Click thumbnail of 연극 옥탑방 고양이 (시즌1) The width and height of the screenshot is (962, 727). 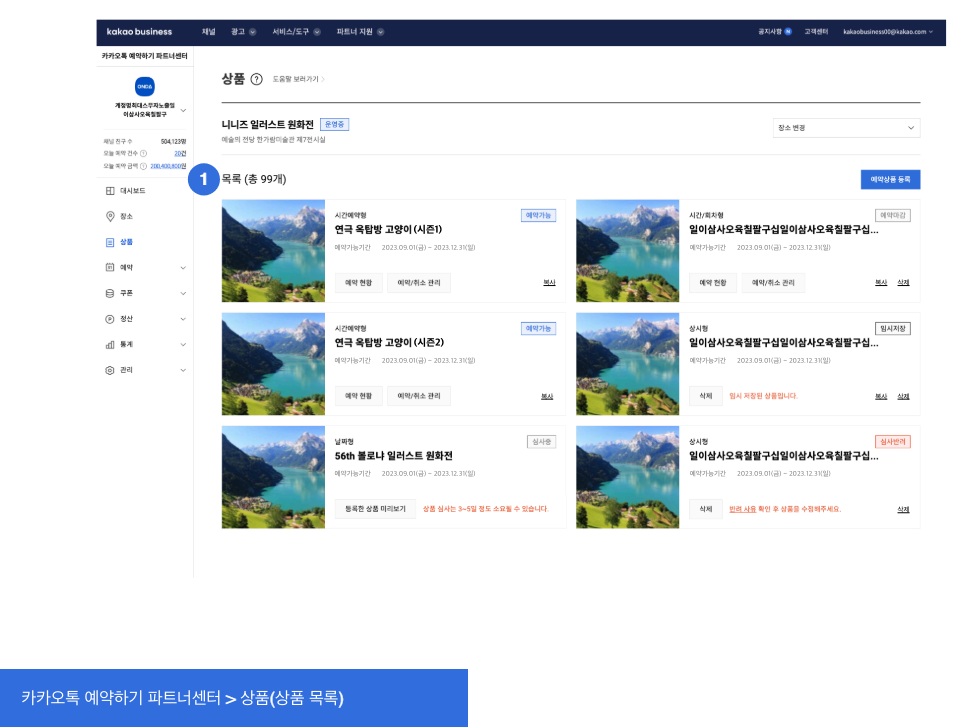(273, 250)
